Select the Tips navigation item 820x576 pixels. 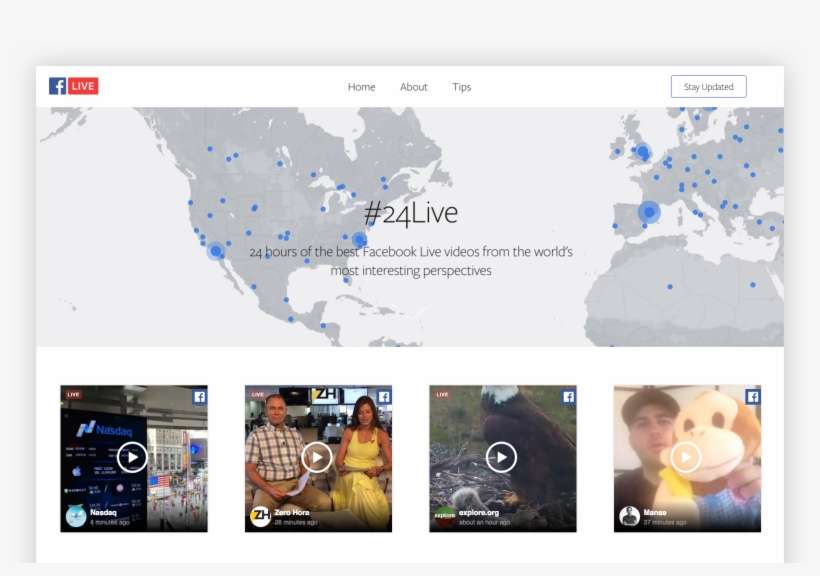tap(461, 87)
